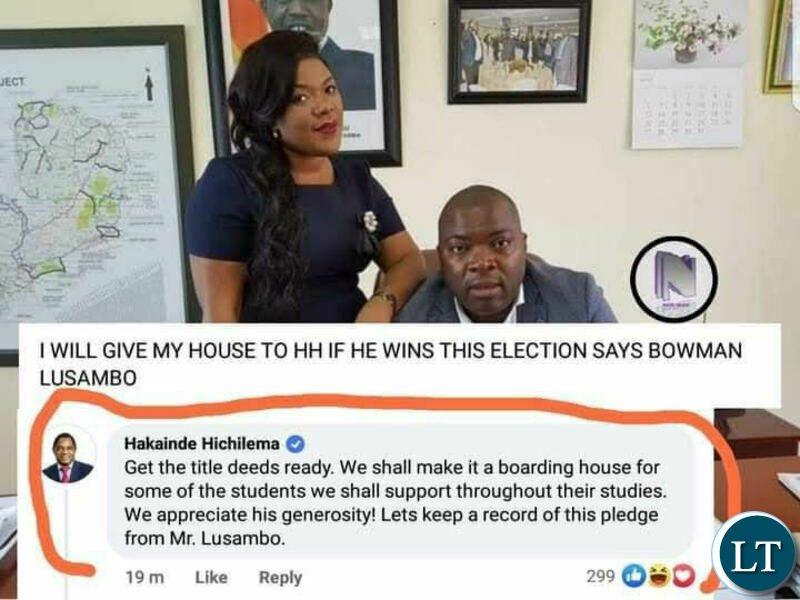
Task: Click the brooch on the navy dress
Action: point(370,221)
